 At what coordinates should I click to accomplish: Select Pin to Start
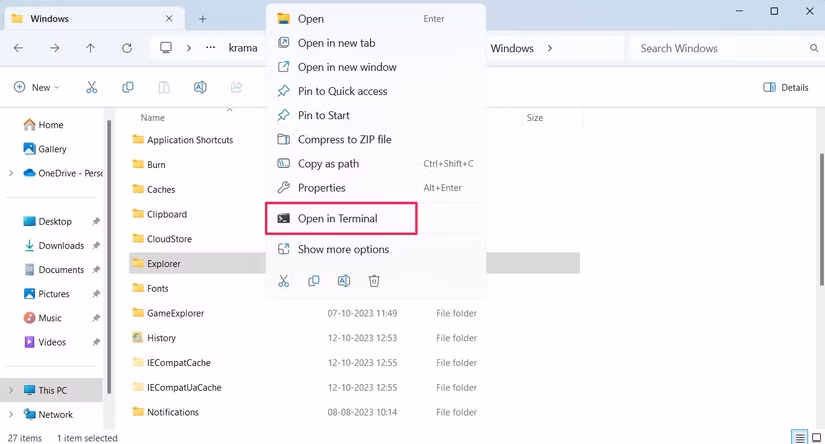[376, 116]
